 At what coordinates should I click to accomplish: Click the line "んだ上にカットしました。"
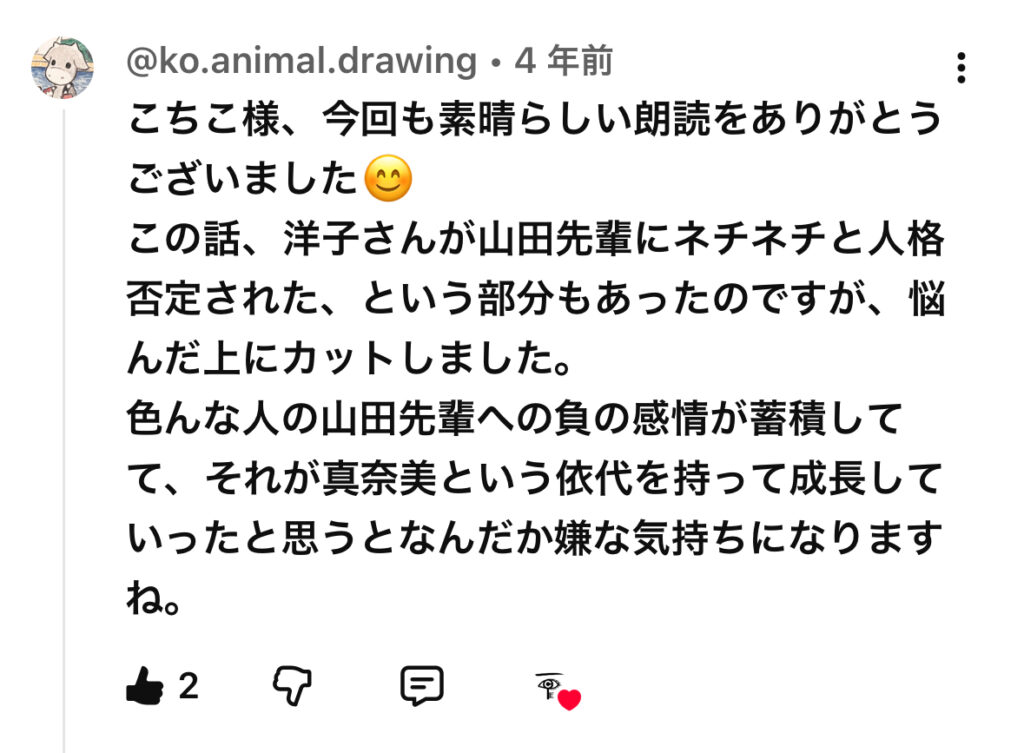pos(348,360)
